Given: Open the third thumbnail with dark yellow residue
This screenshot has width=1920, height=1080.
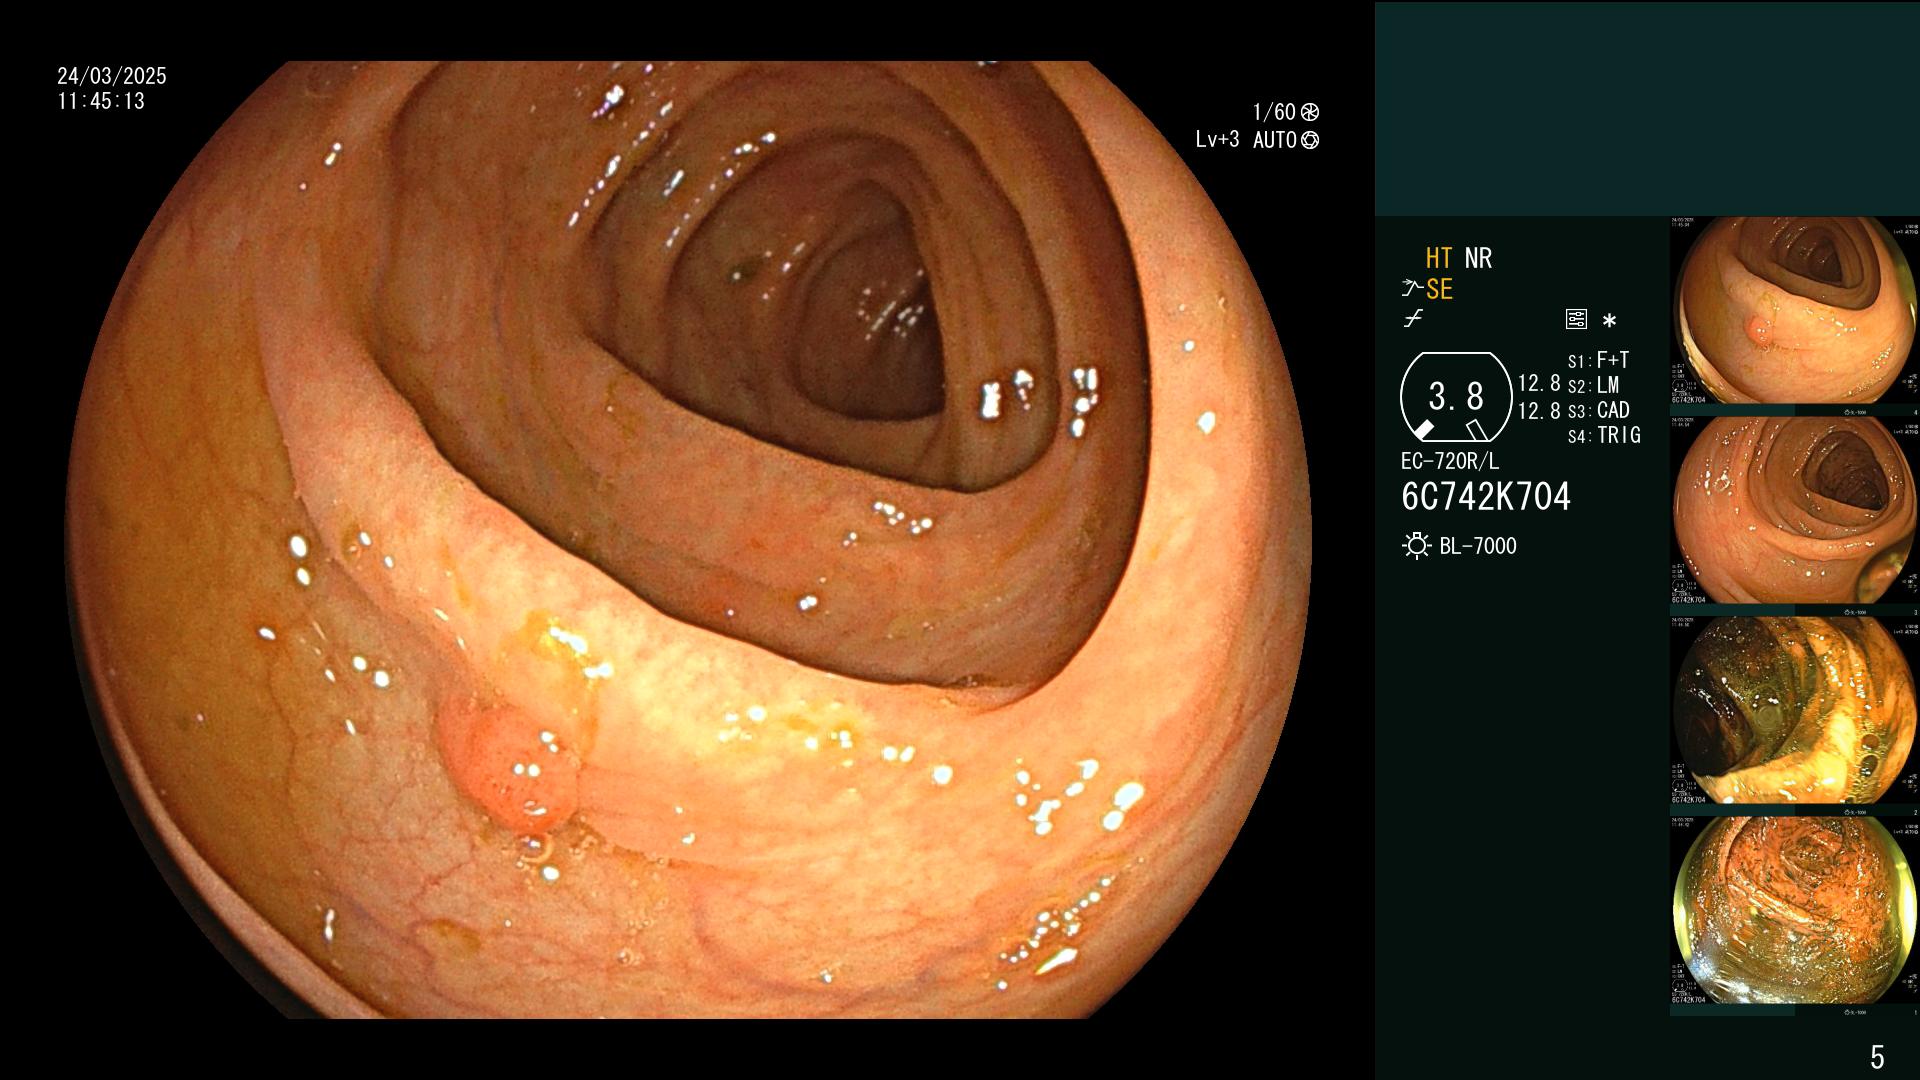Looking at the screenshot, I should coord(1794,710).
